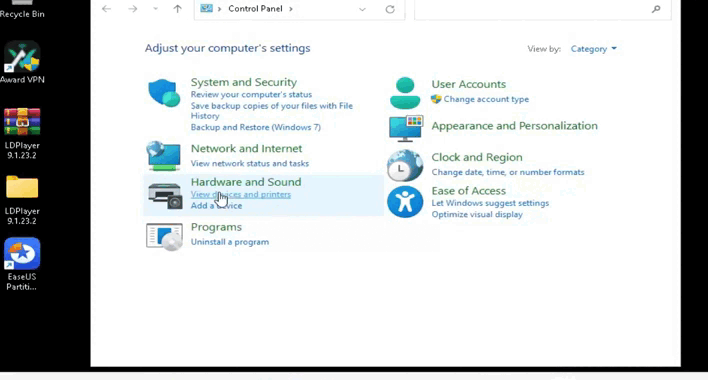Viewport: 708px width, 380px height.
Task: Click the Network and Internet globe icon
Action: tap(163, 156)
